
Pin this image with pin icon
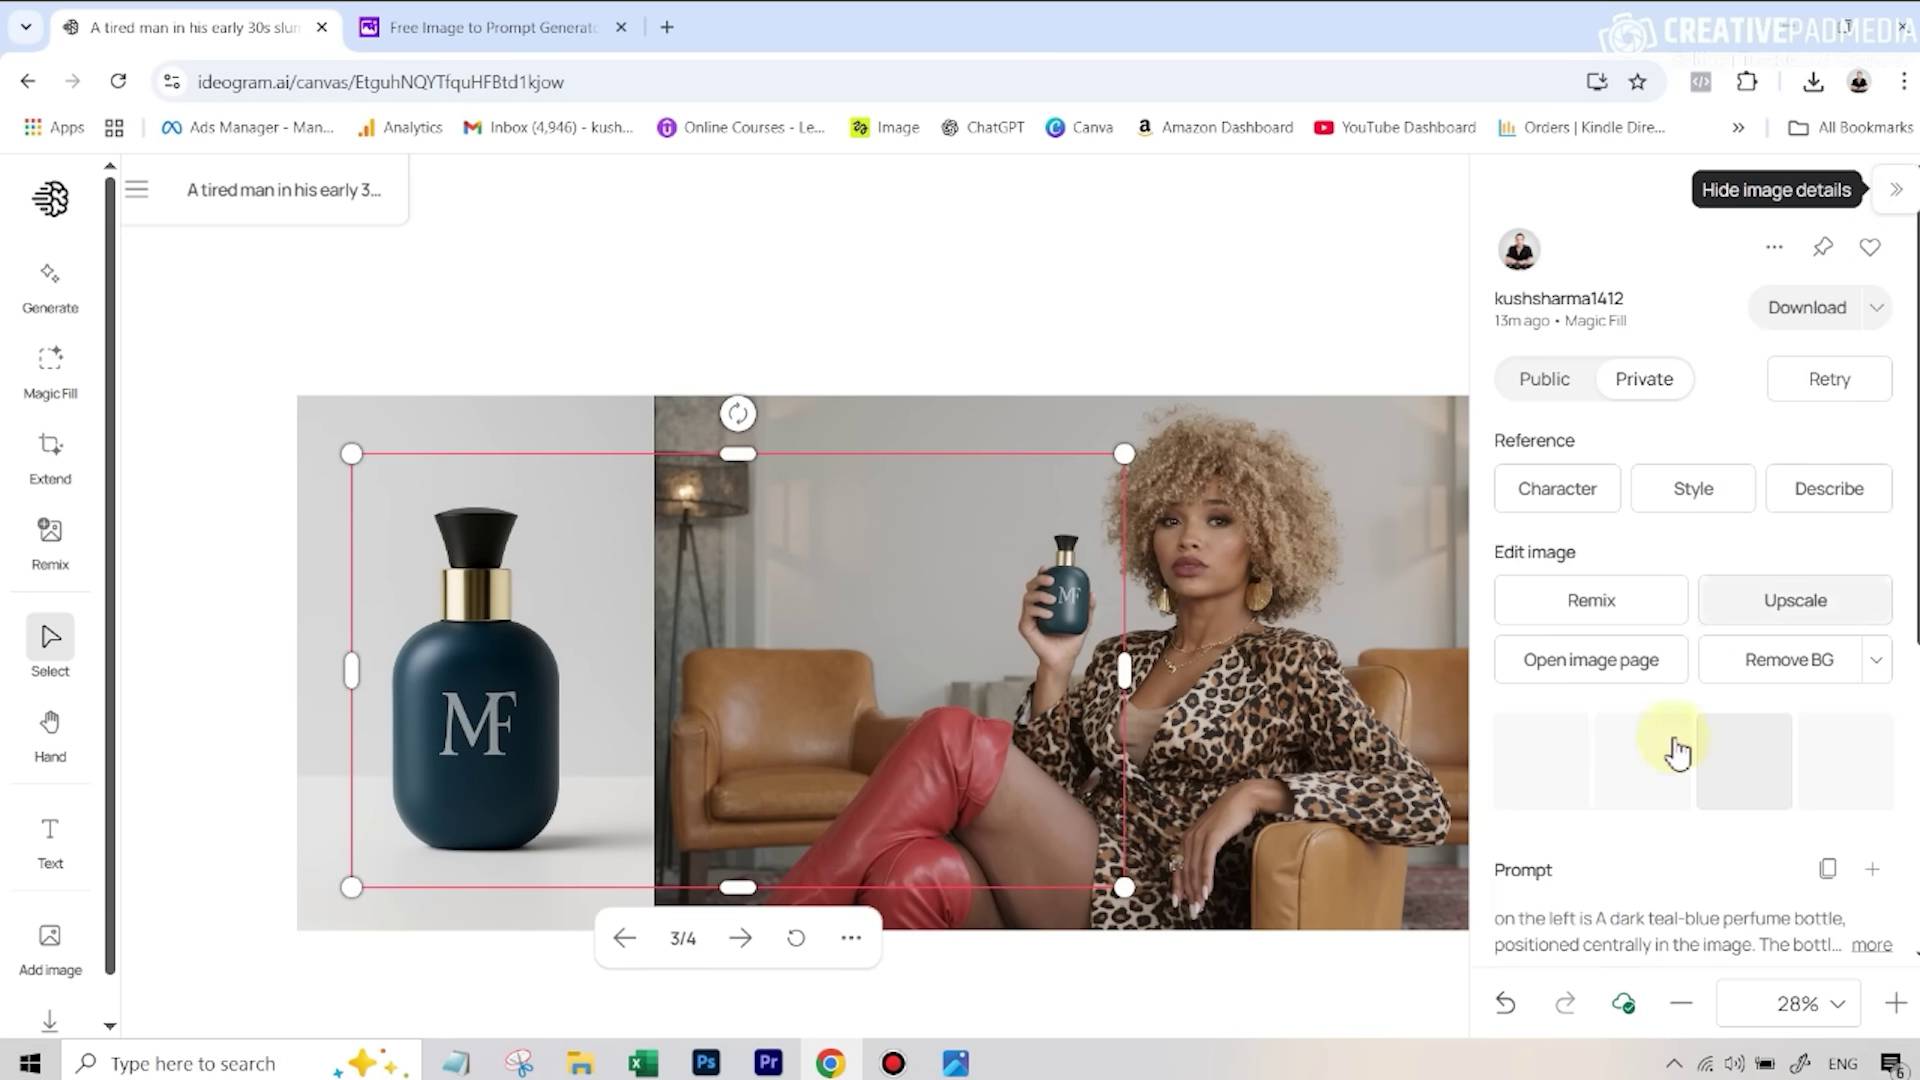1822,247
